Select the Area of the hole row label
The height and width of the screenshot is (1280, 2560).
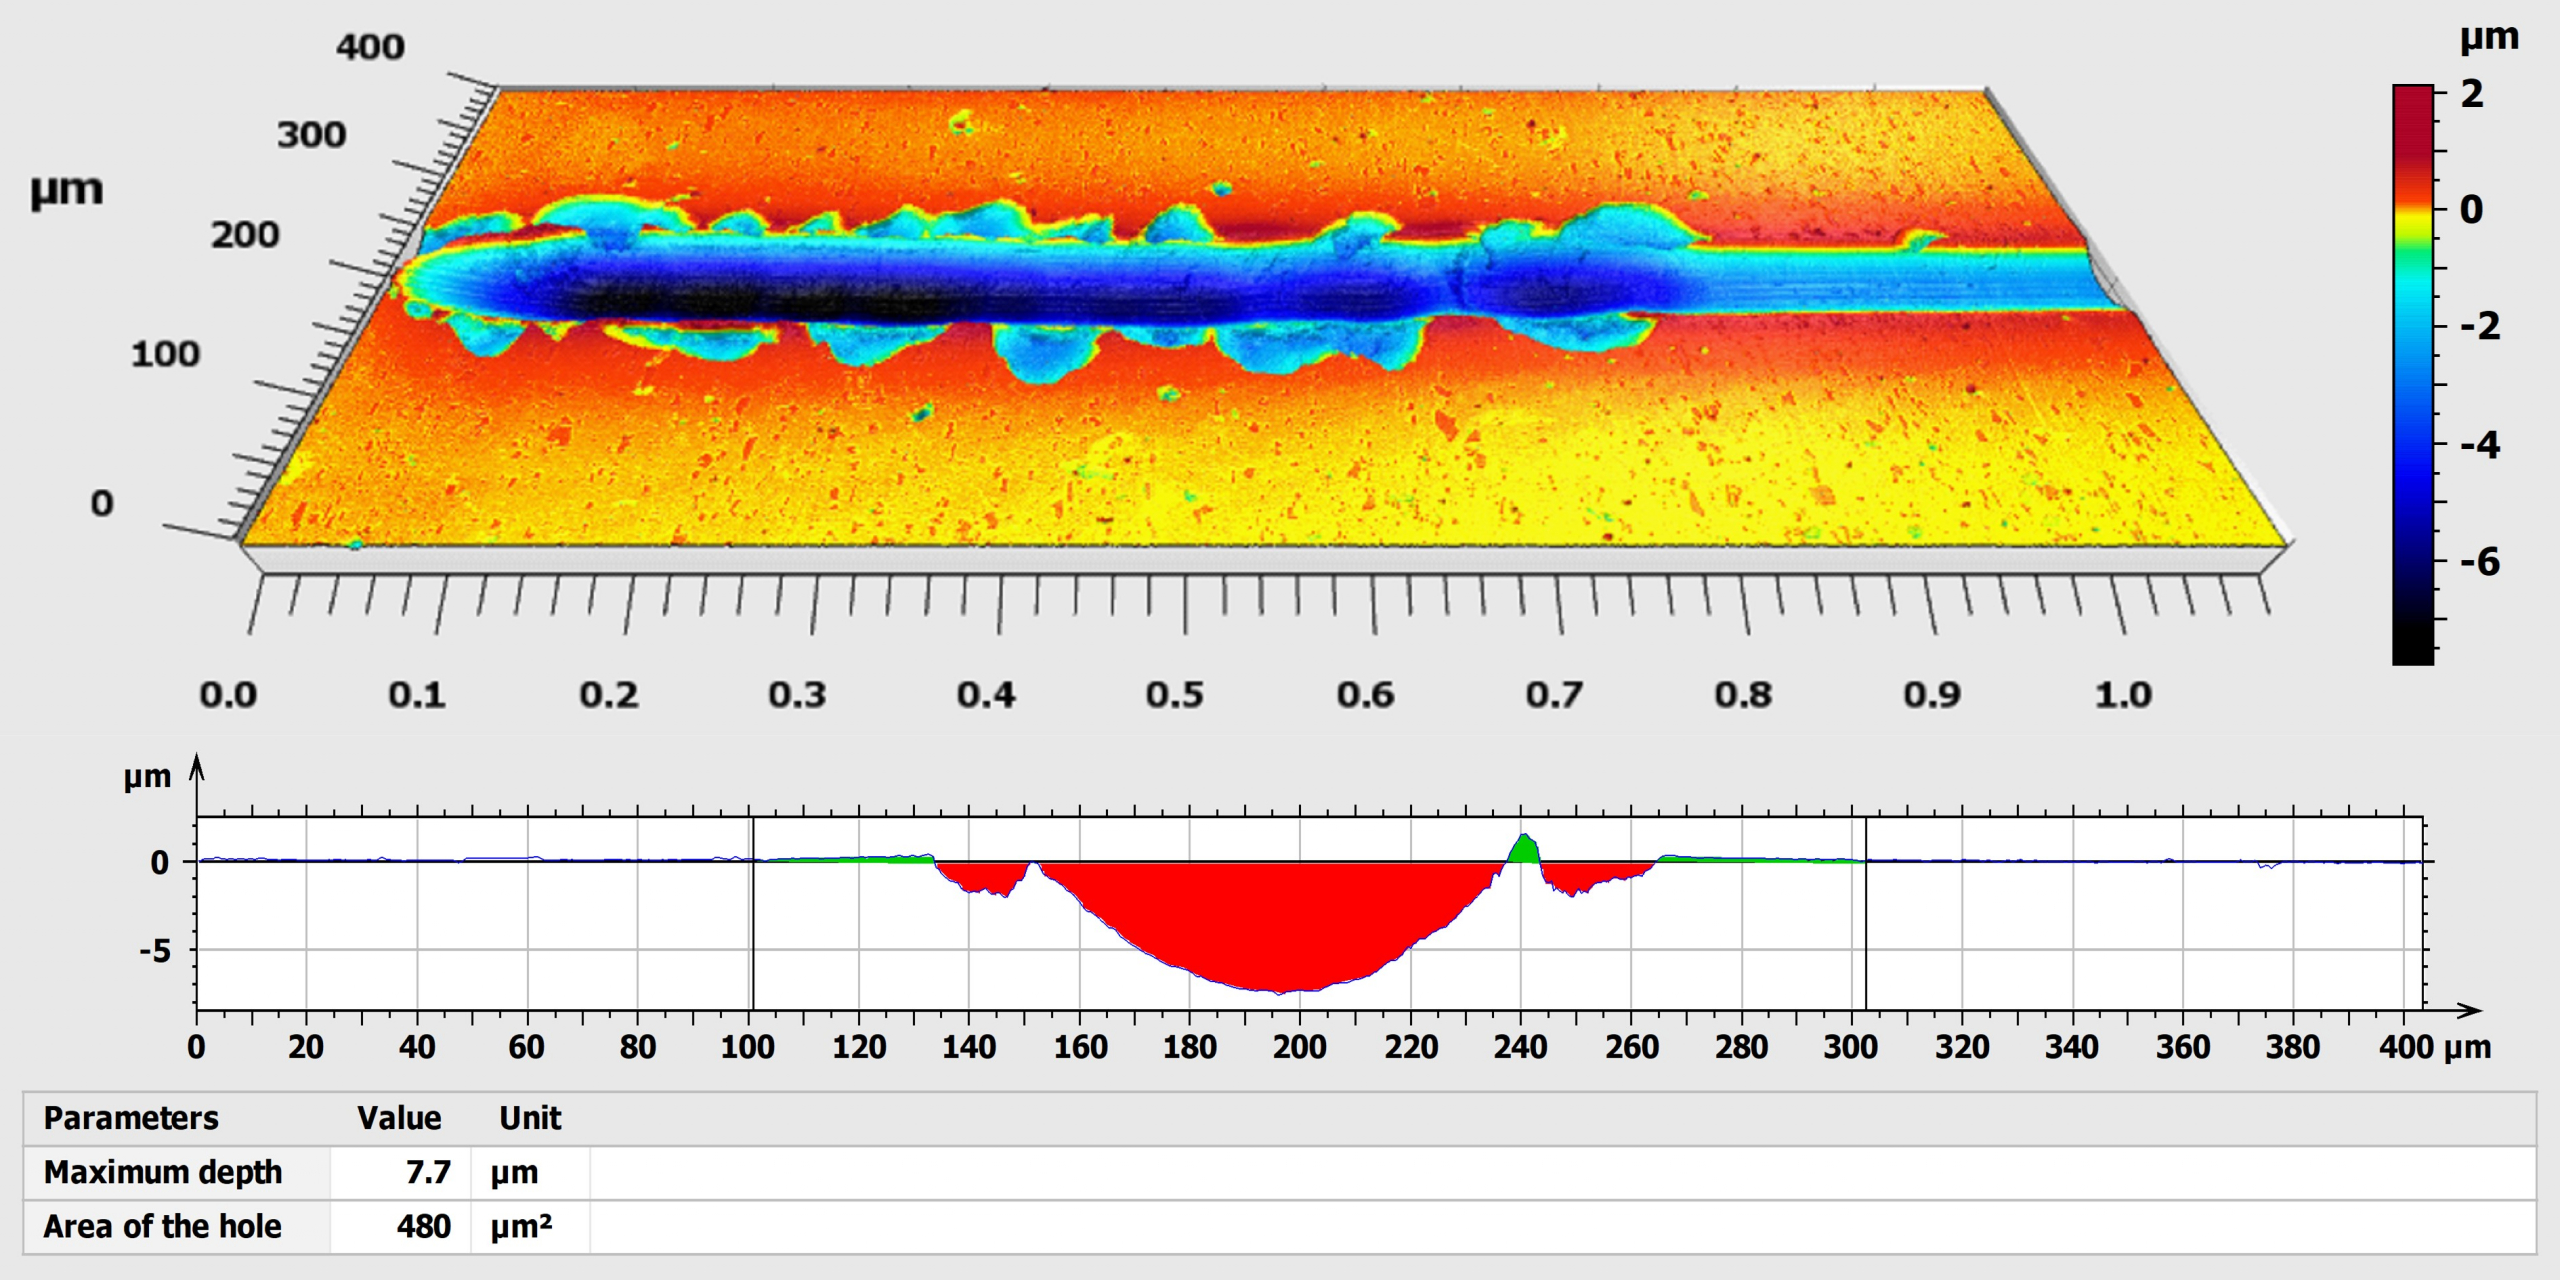tap(163, 1226)
